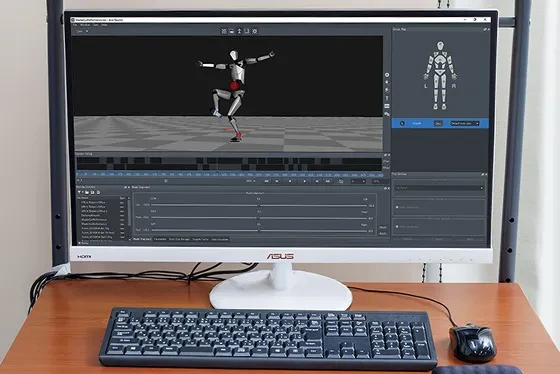The image size is (560, 374).
Task: Click the document icon in file directory toolbar
Action: pyautogui.click(x=98, y=192)
